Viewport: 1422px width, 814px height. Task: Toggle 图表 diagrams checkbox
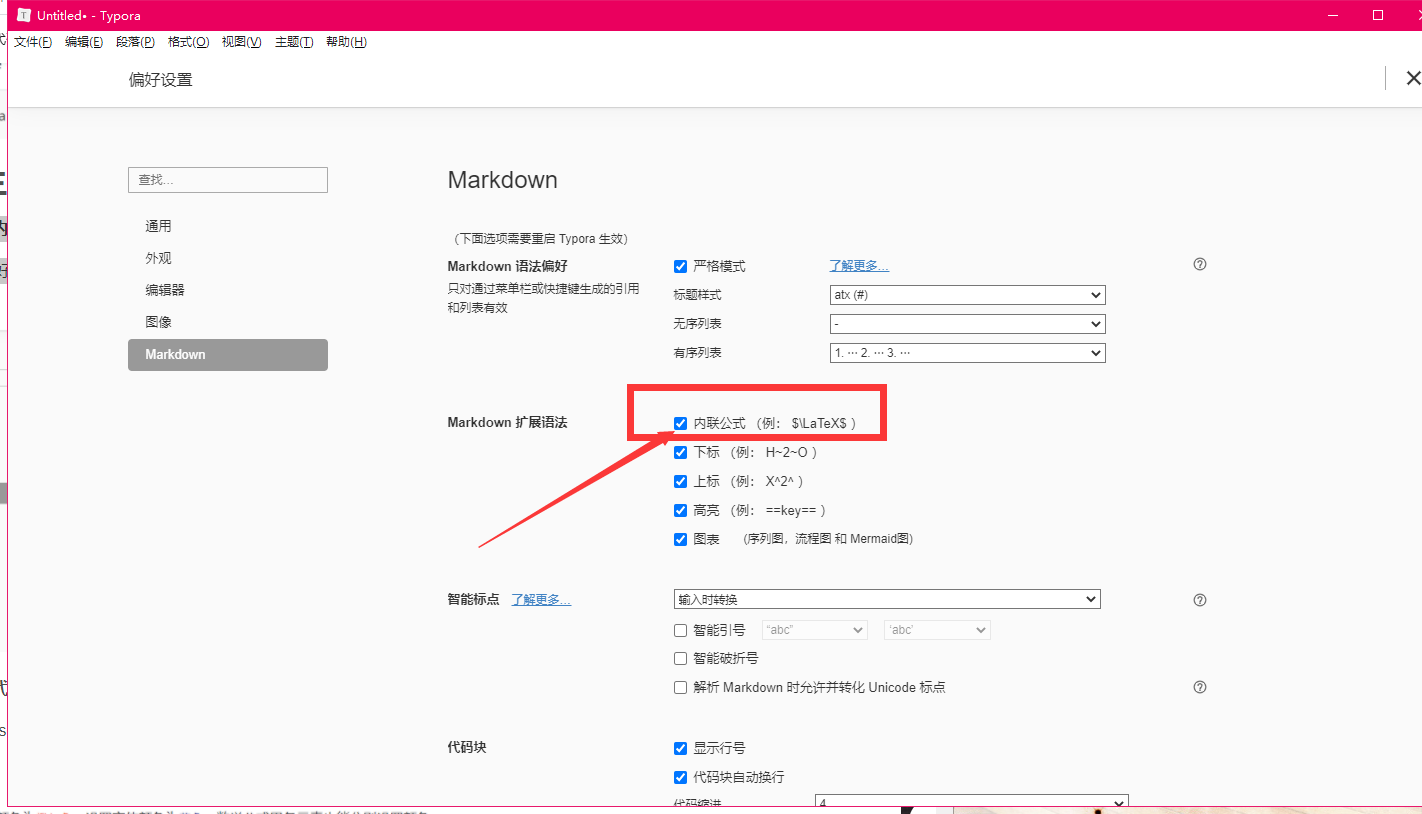[x=681, y=539]
